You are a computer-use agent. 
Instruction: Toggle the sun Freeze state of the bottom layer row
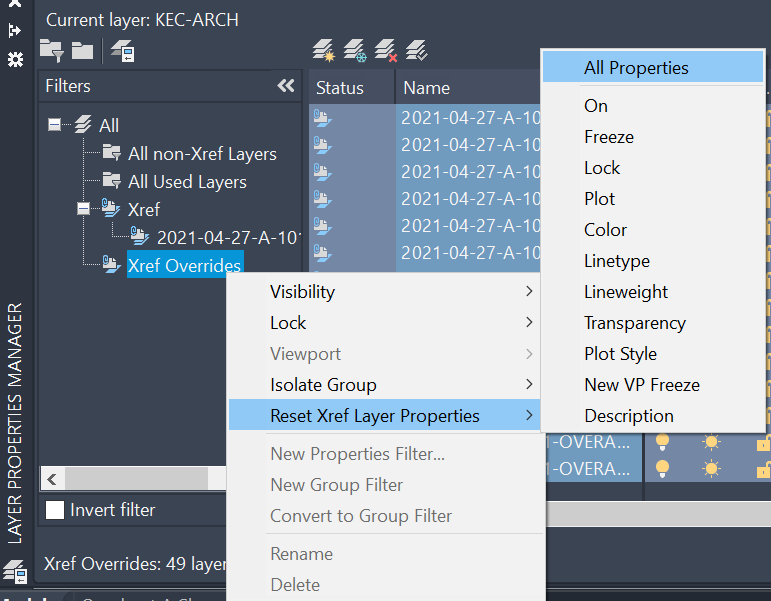(x=711, y=468)
